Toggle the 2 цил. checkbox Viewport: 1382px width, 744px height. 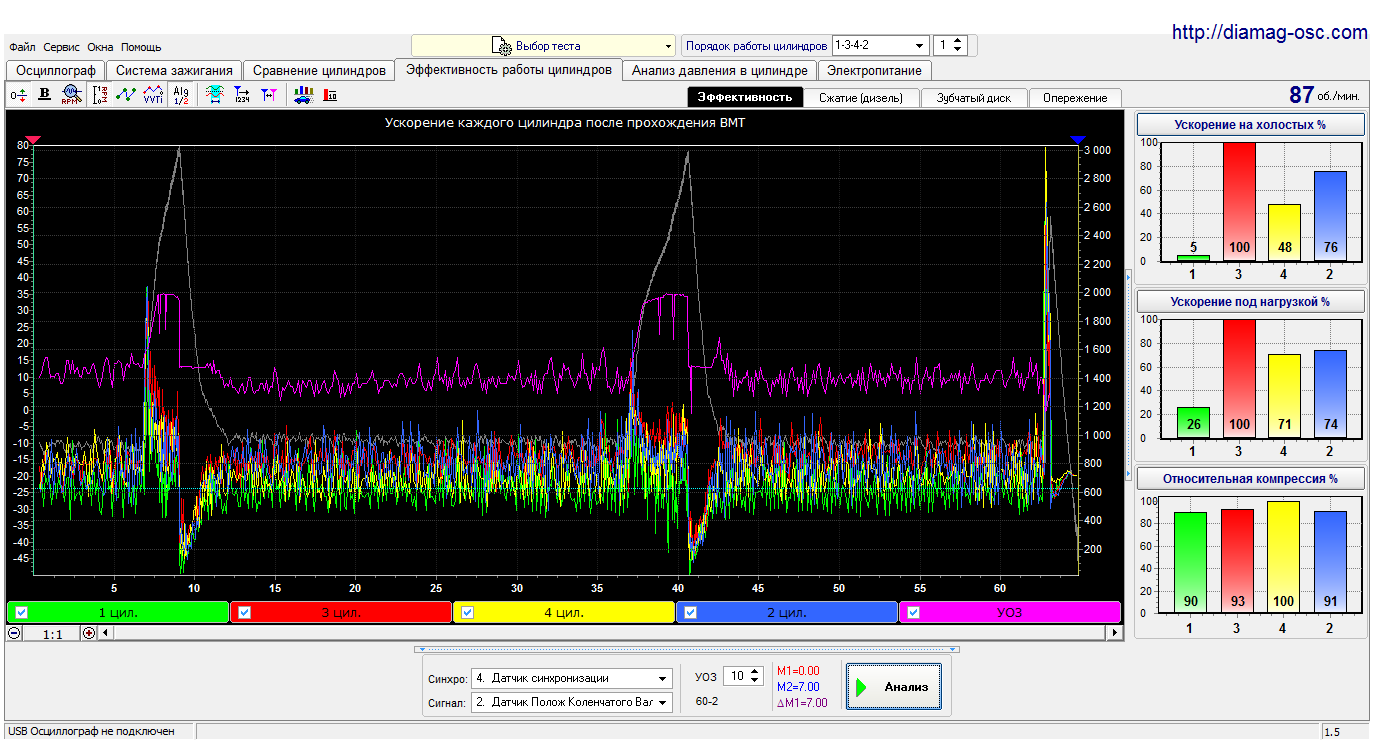click(691, 612)
